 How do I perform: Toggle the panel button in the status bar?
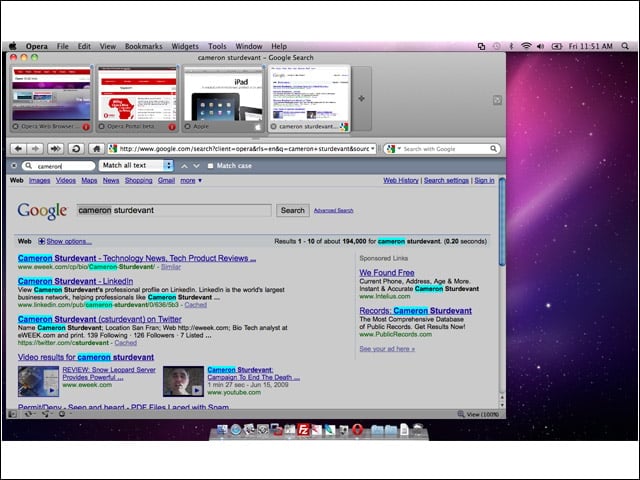point(13,414)
